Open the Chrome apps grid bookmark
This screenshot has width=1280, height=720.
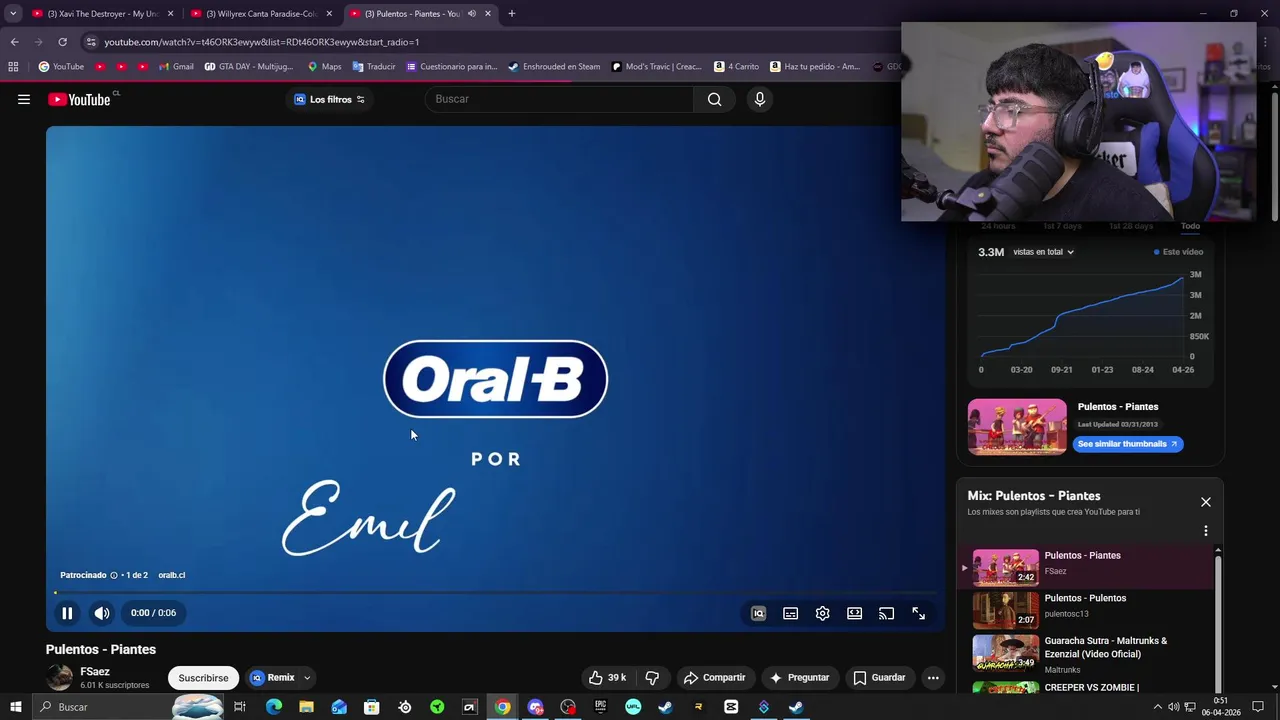13,67
